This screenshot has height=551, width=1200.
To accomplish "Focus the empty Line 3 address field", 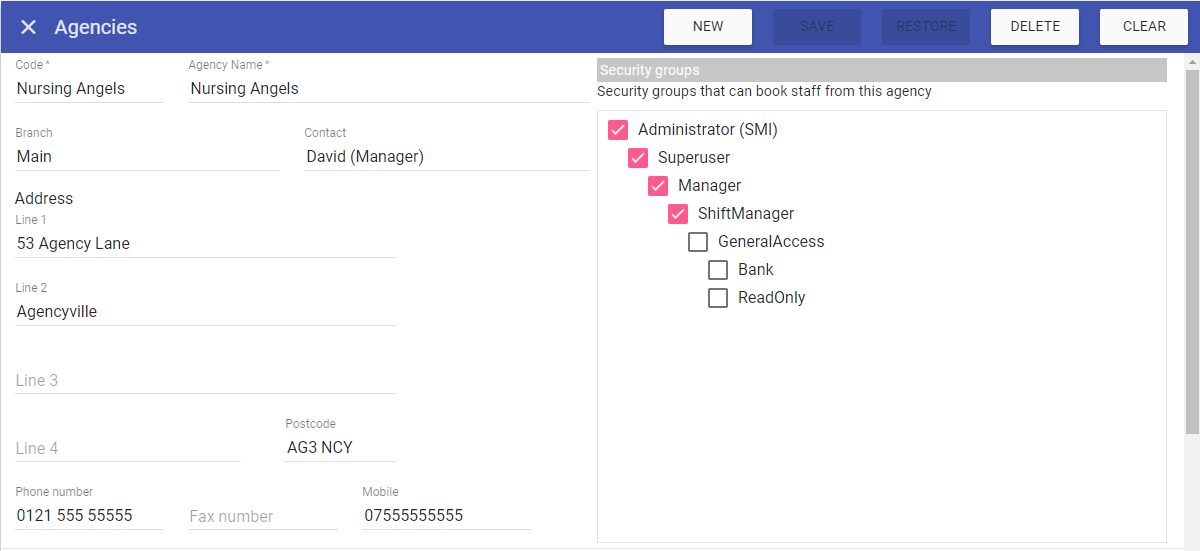I will (205, 380).
